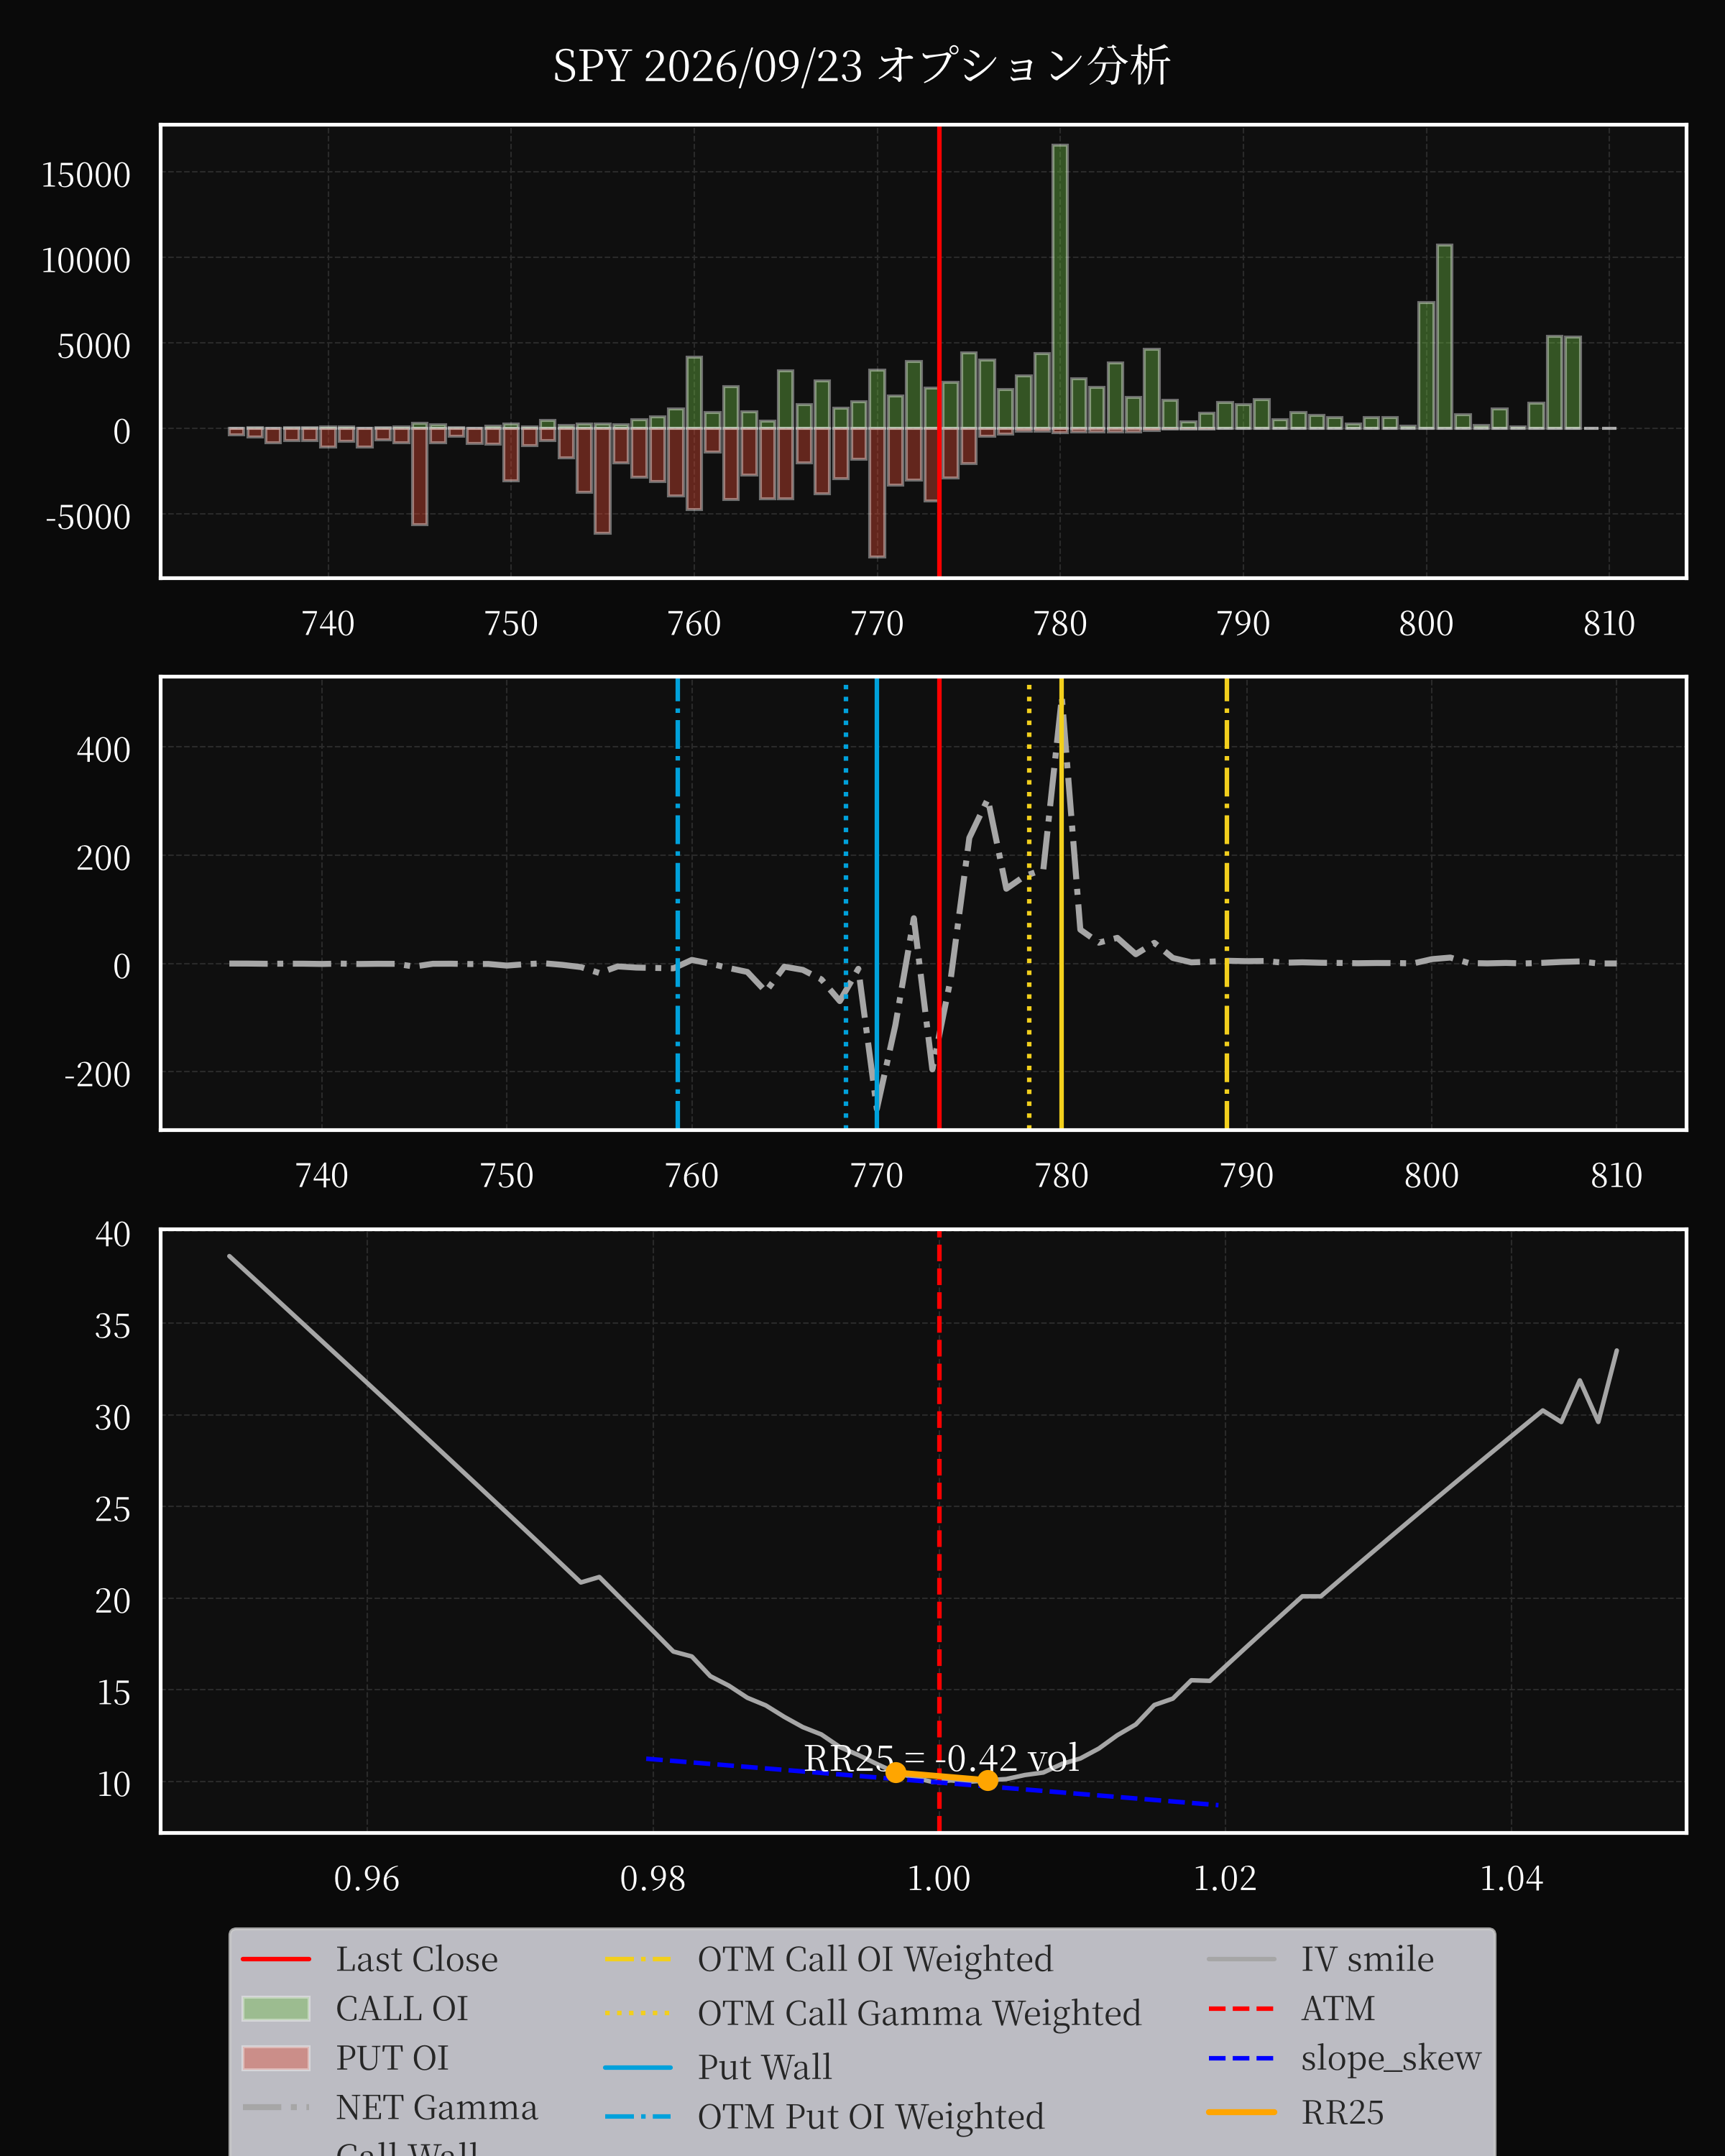Click the blue dash-dot vertical line near 759
Screen dimensions: 1725x2156
point(678,903)
